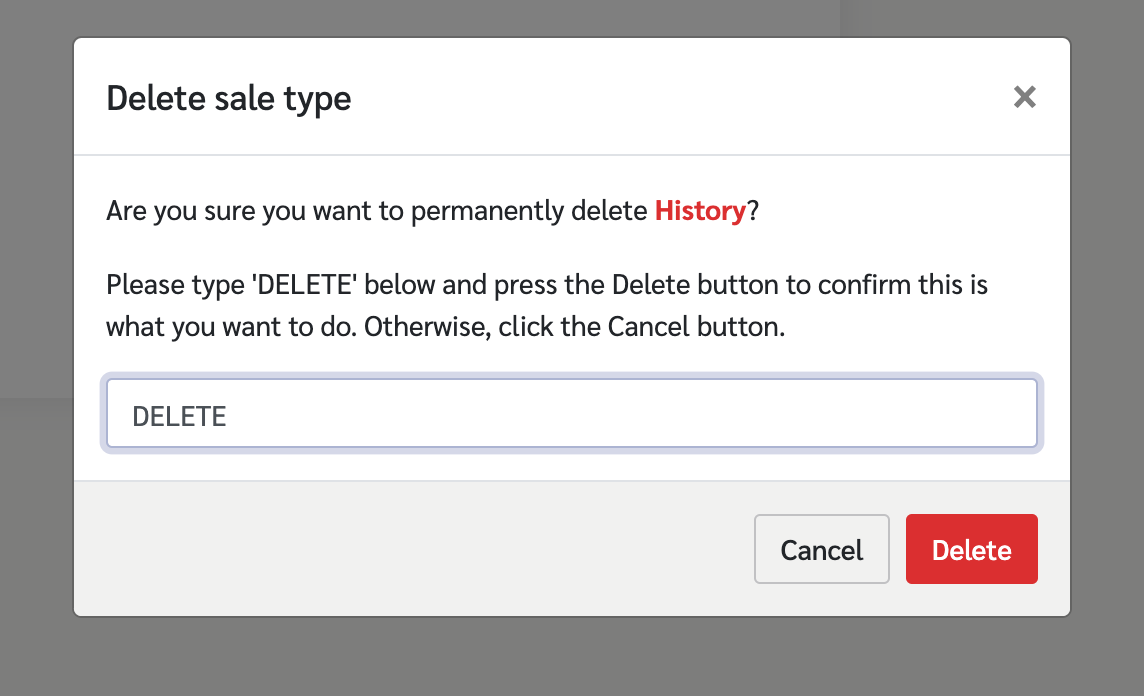Screen dimensions: 1144x696
Task: Click the gray overlay below the modal
Action: click(572, 657)
